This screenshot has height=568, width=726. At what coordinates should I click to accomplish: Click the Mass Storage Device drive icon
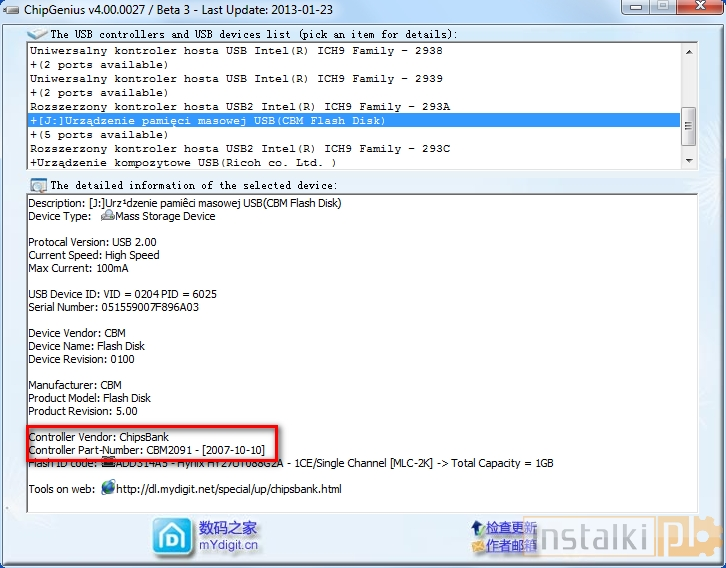pos(107,216)
